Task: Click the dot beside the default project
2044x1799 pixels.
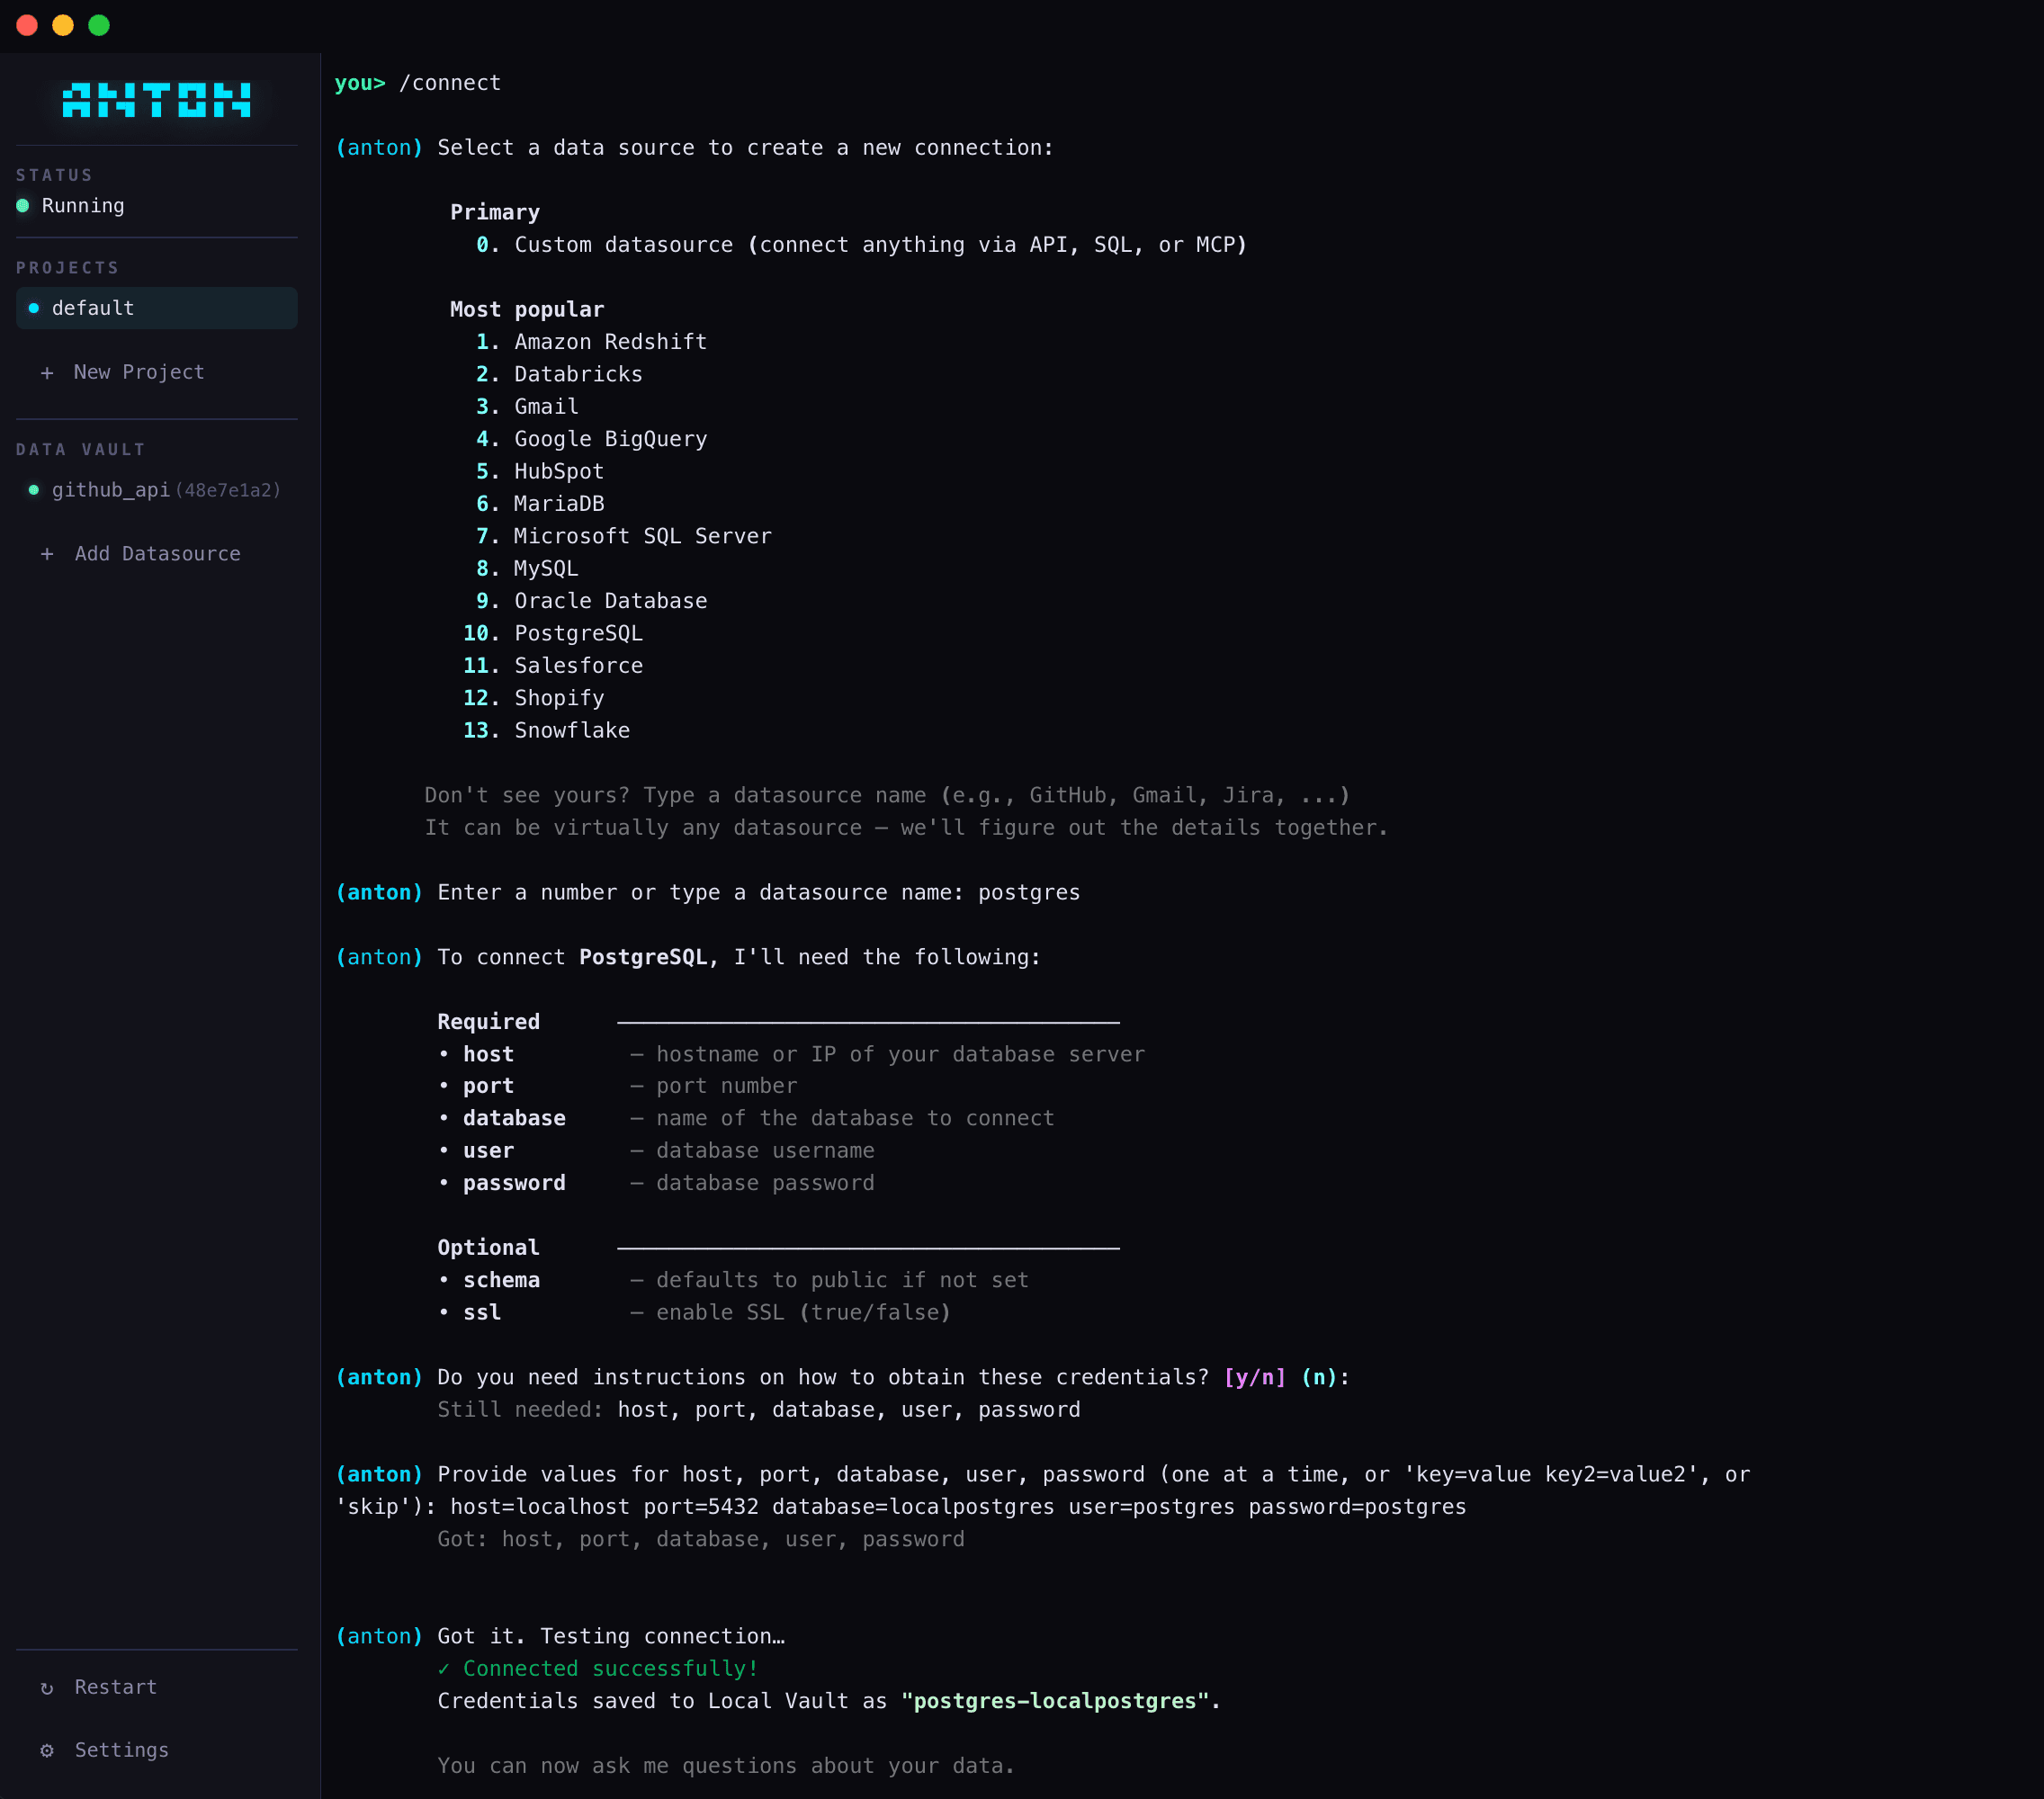Action: [33, 308]
